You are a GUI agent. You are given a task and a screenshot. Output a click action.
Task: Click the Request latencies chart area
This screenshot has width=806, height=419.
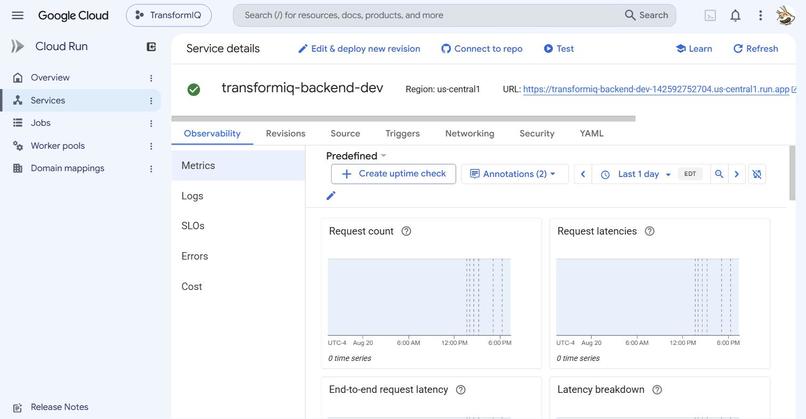[648, 297]
